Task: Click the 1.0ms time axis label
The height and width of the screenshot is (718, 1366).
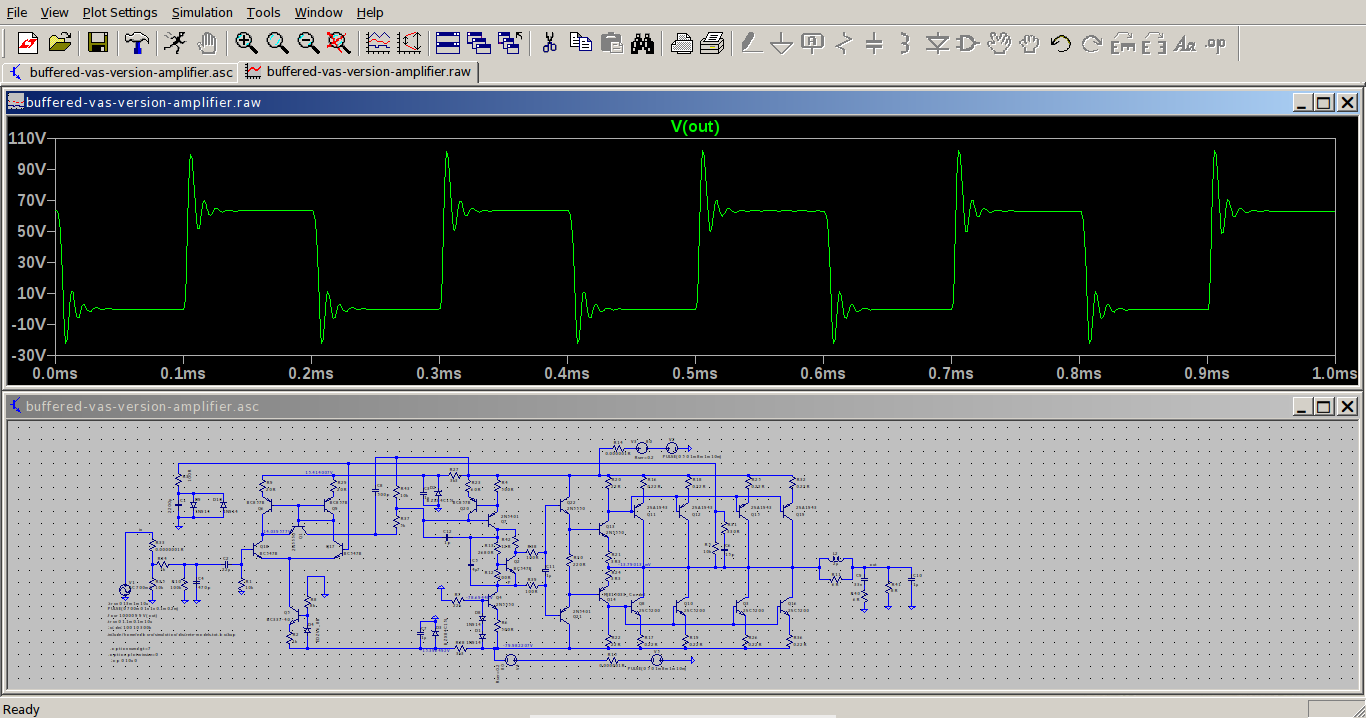Action: coord(1335,374)
